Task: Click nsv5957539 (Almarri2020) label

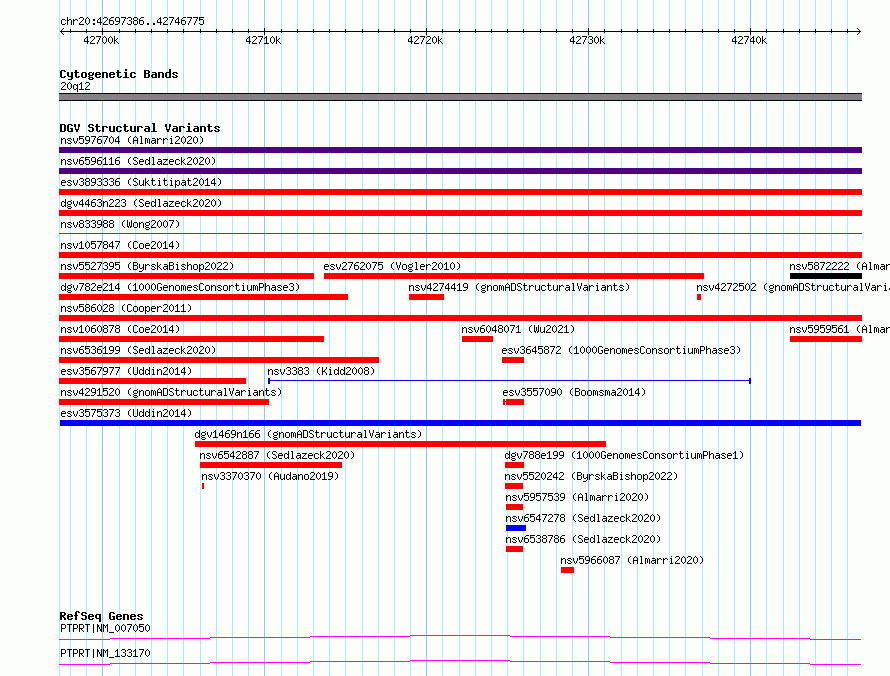Action: (x=577, y=497)
